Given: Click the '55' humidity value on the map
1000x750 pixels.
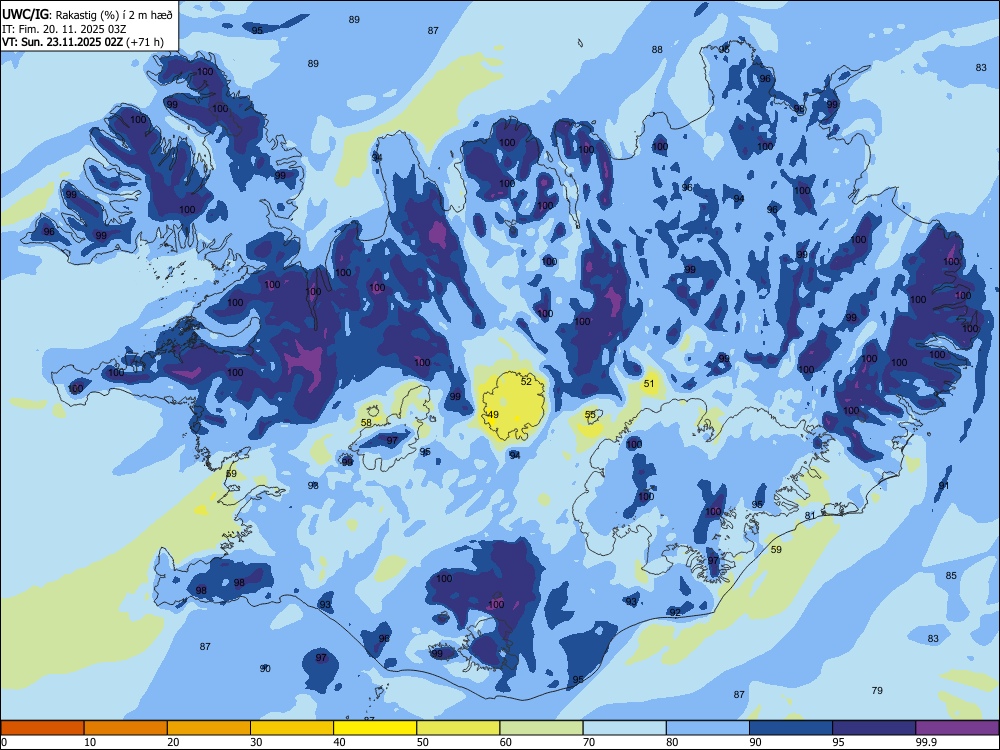Looking at the screenshot, I should pyautogui.click(x=590, y=415).
